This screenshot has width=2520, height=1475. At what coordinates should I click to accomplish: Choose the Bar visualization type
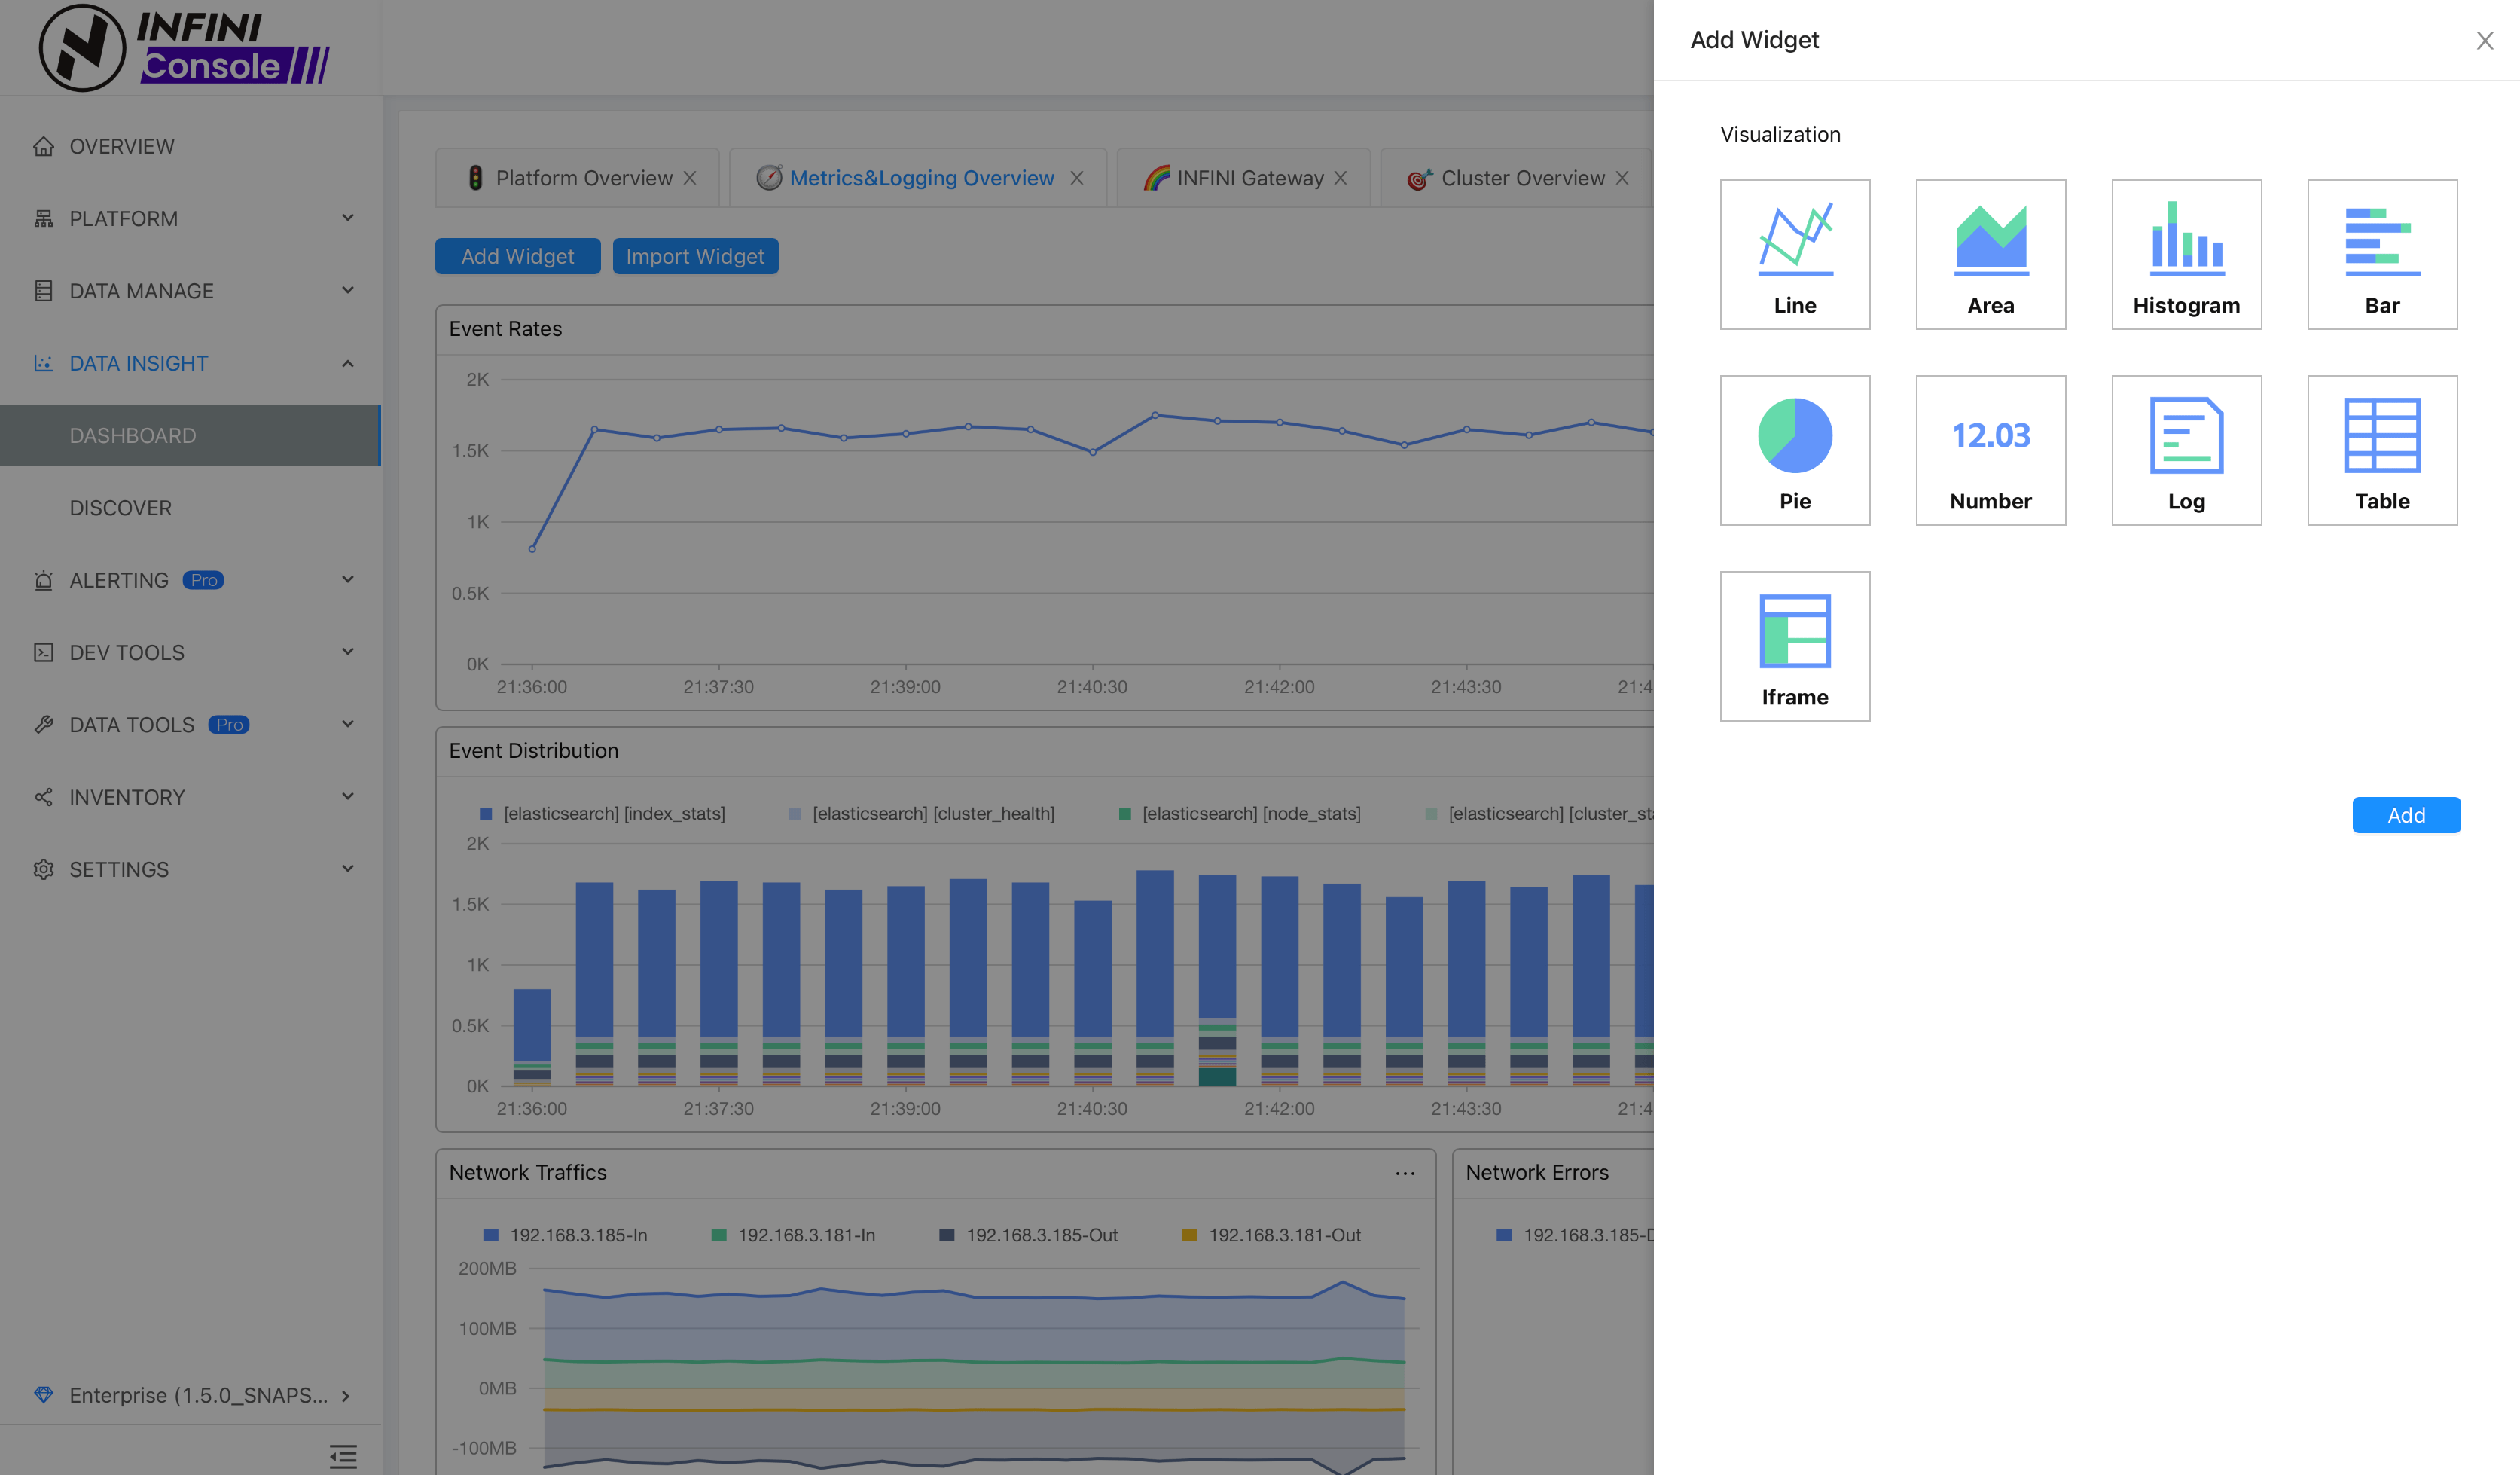click(x=2382, y=254)
